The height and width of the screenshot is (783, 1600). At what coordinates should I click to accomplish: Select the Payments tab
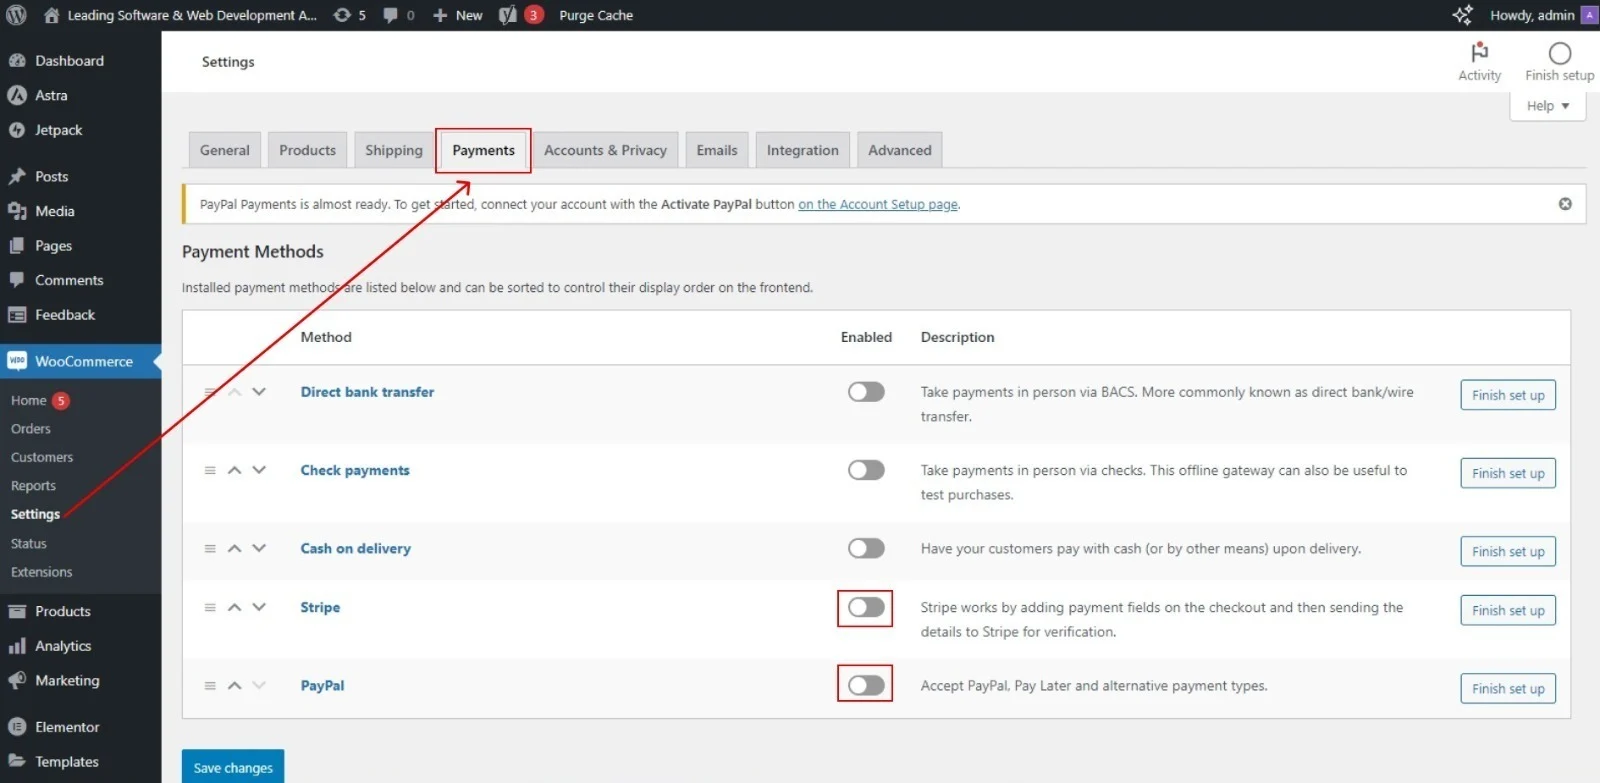click(x=483, y=150)
